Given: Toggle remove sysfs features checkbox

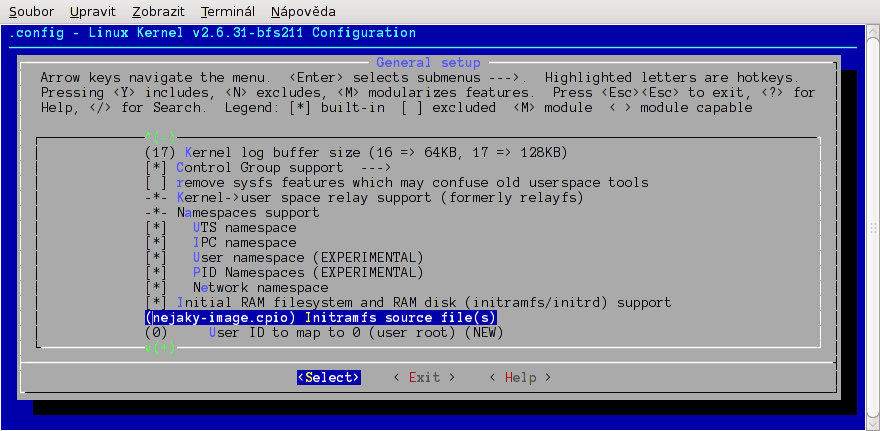Looking at the screenshot, I should [x=156, y=182].
